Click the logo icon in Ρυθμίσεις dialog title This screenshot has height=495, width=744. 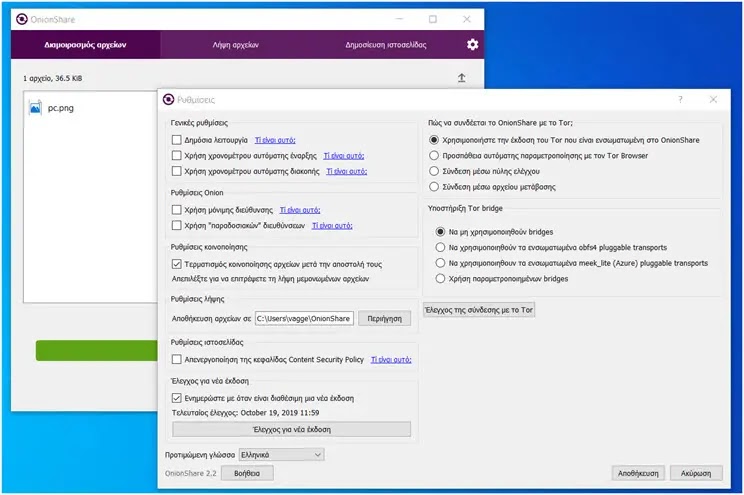(168, 99)
